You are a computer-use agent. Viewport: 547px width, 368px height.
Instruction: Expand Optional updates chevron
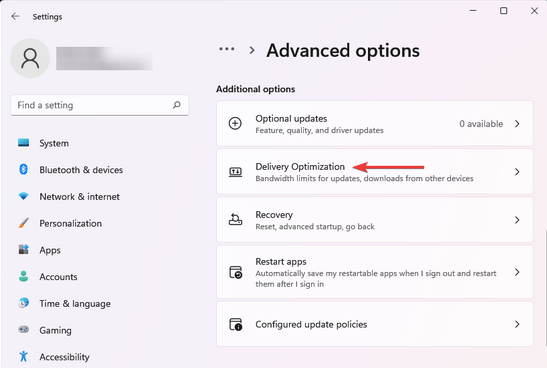517,123
